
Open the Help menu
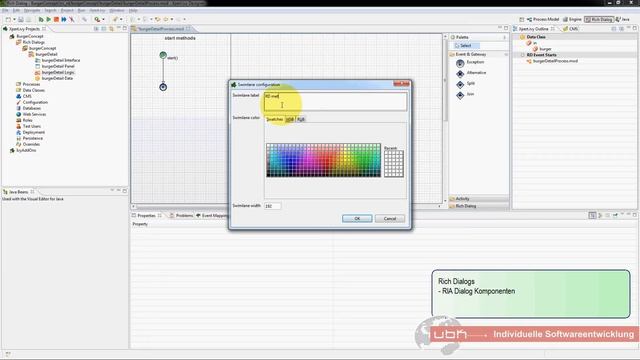click(133, 10)
